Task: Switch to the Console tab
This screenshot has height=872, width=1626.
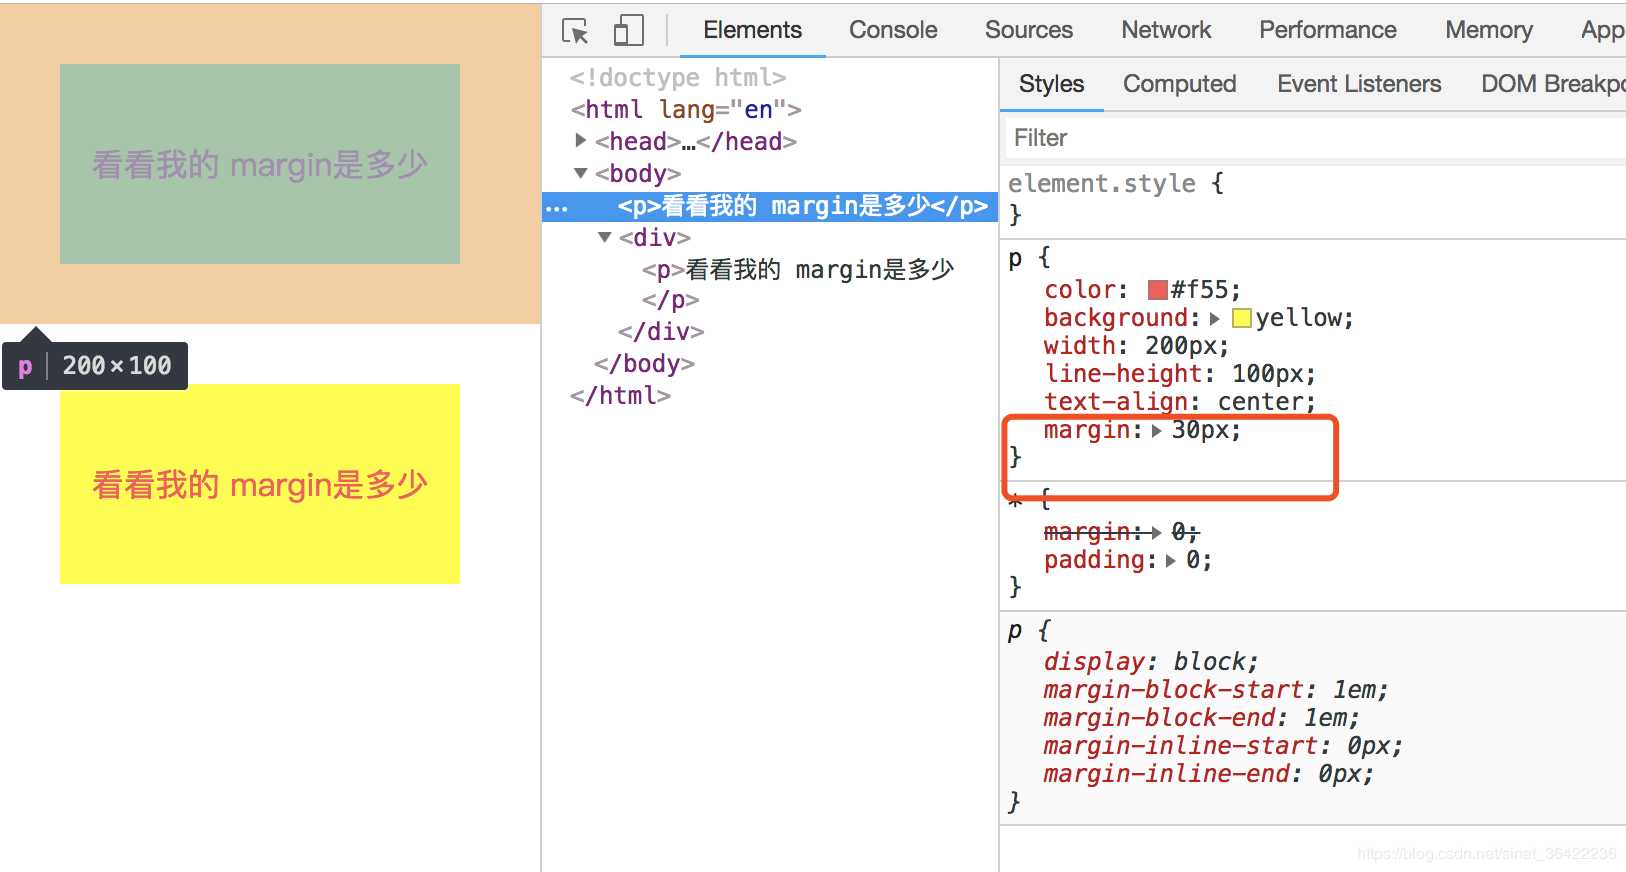Action: (x=893, y=30)
